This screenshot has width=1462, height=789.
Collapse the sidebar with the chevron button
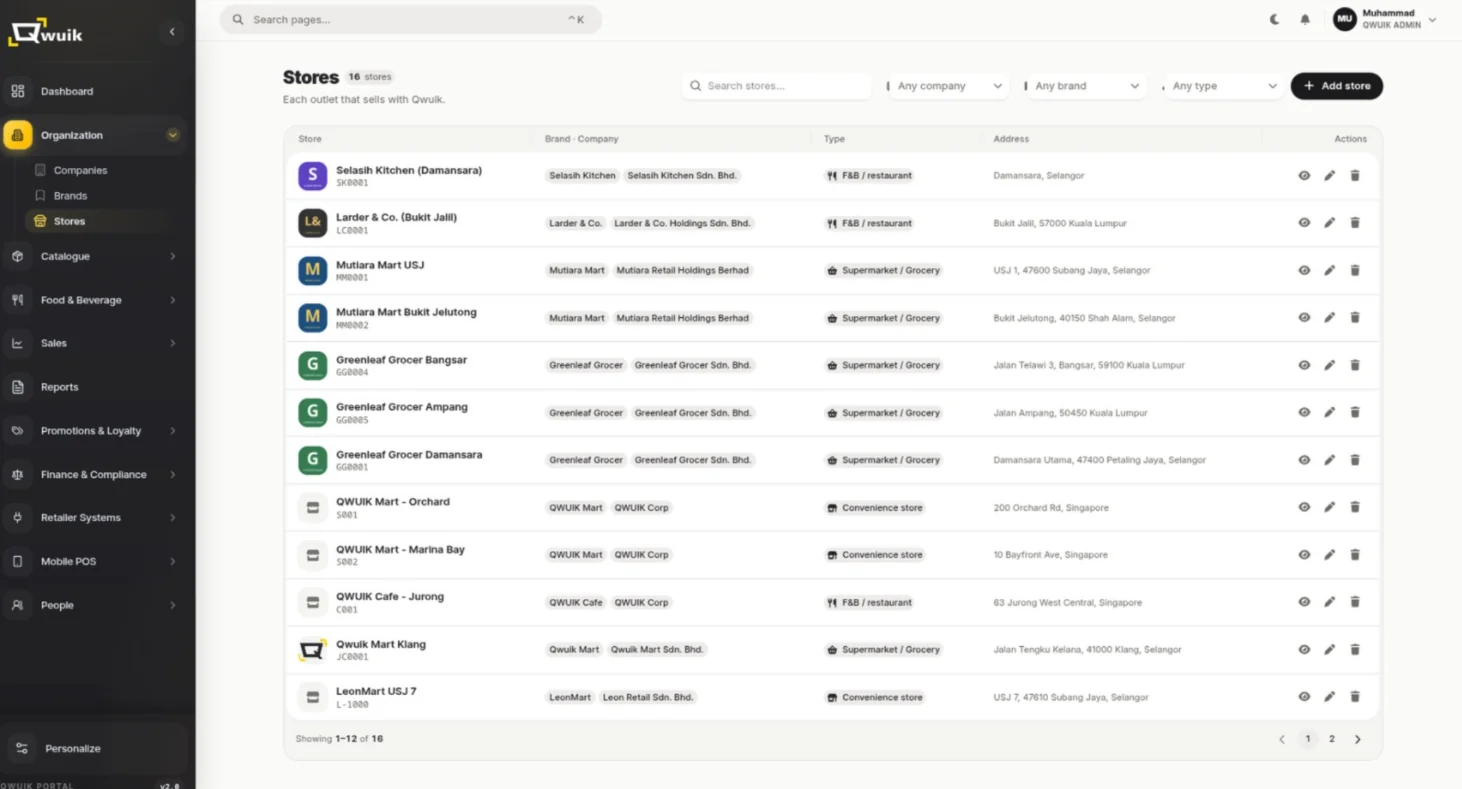172,32
